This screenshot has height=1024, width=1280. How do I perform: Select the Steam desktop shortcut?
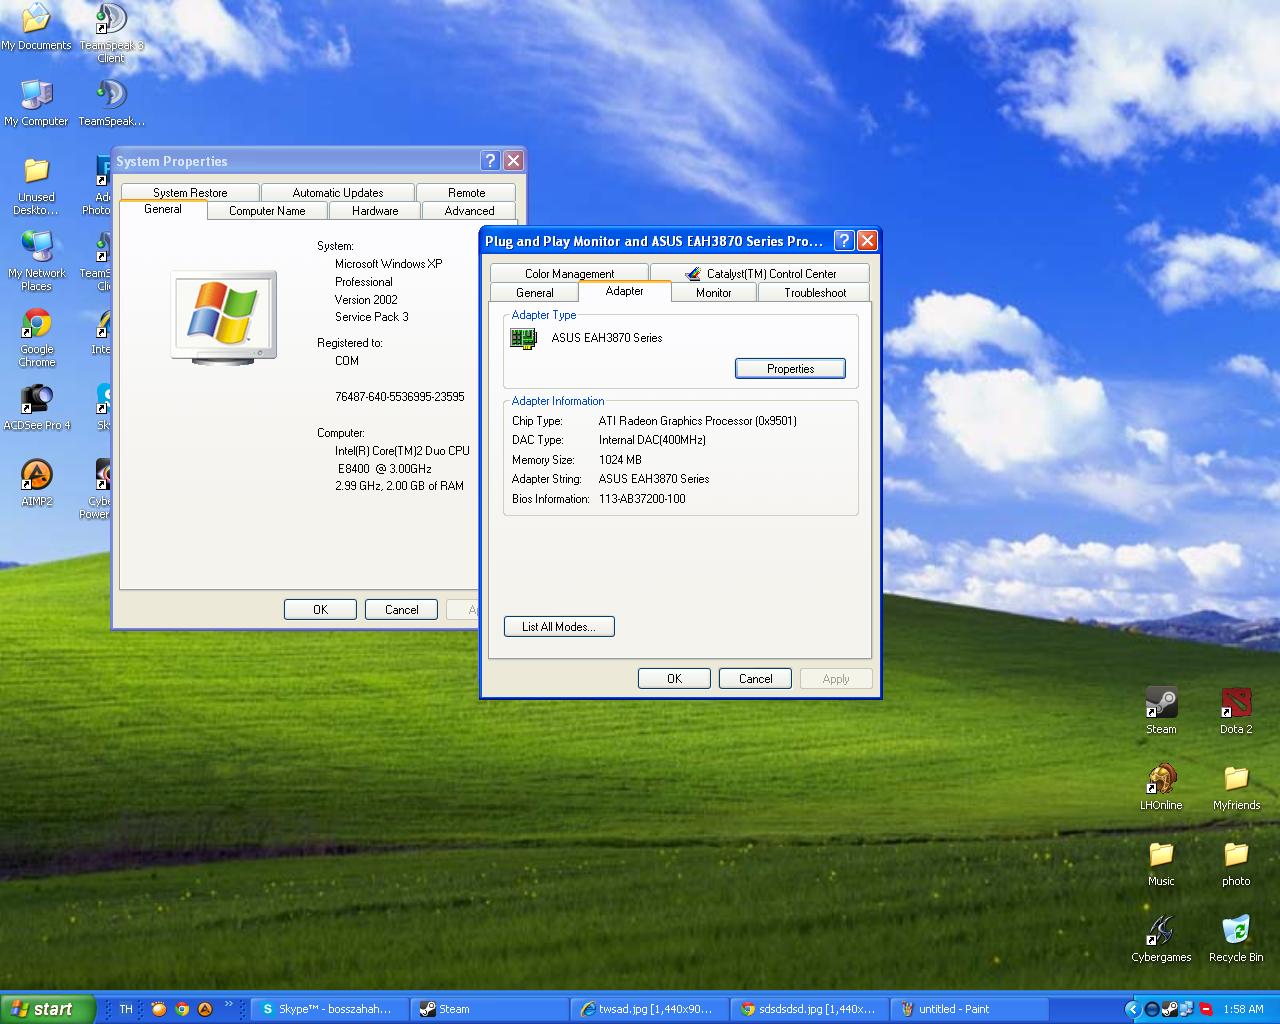point(1161,711)
